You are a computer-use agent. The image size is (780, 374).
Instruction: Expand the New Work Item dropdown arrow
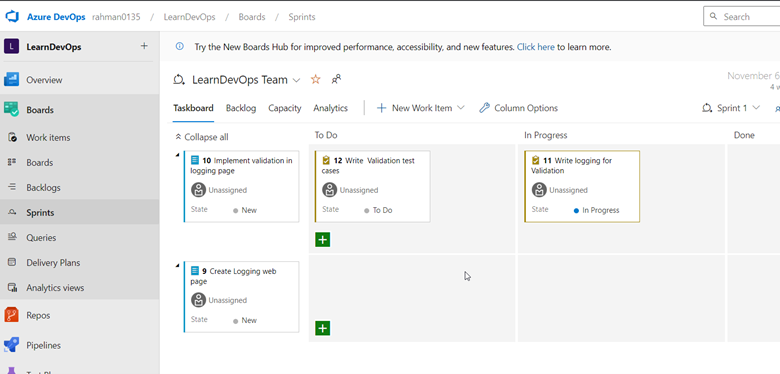pyautogui.click(x=460, y=108)
